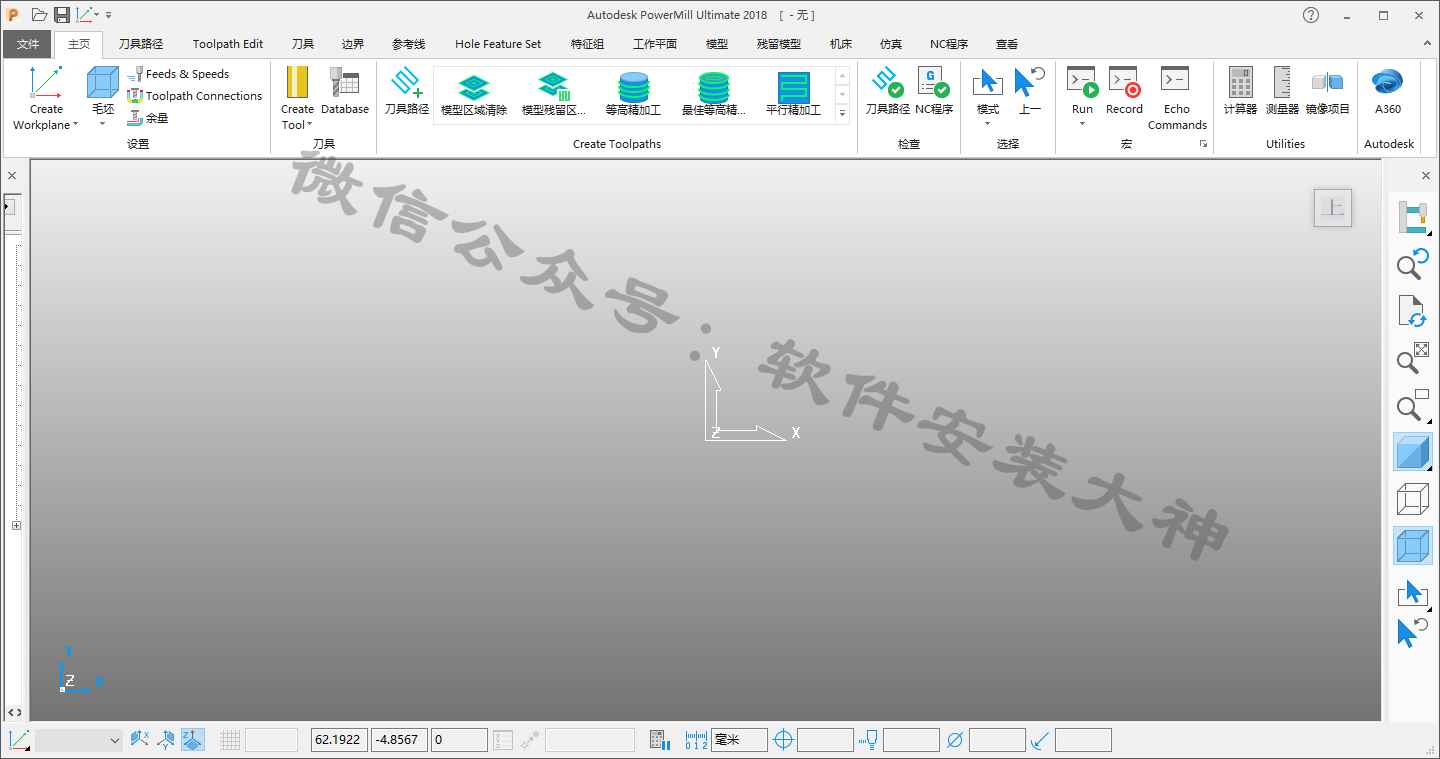
Task: Switch to the 刀具路径 ribbon tab
Action: point(141,44)
